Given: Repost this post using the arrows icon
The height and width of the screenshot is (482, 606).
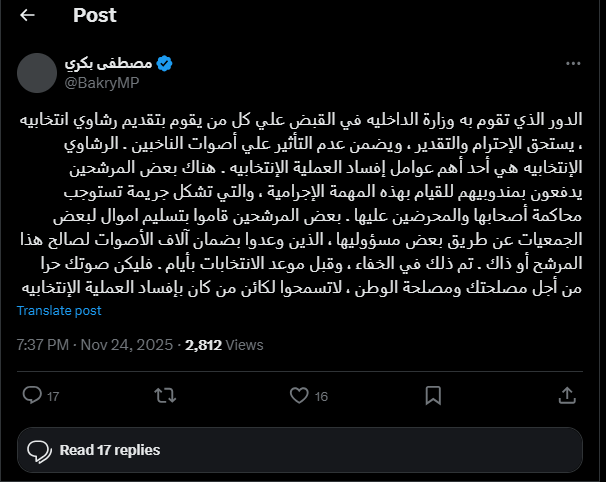Looking at the screenshot, I should (x=160, y=395).
